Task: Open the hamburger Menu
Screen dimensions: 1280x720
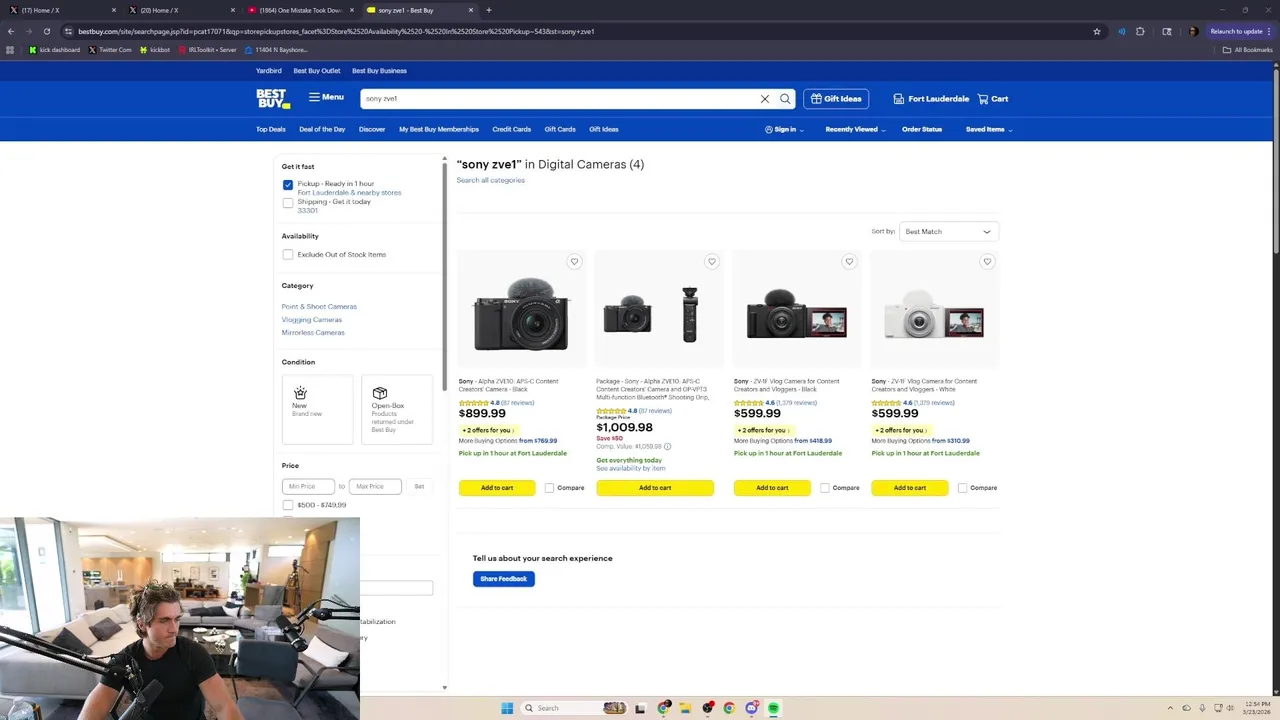Action: (326, 97)
